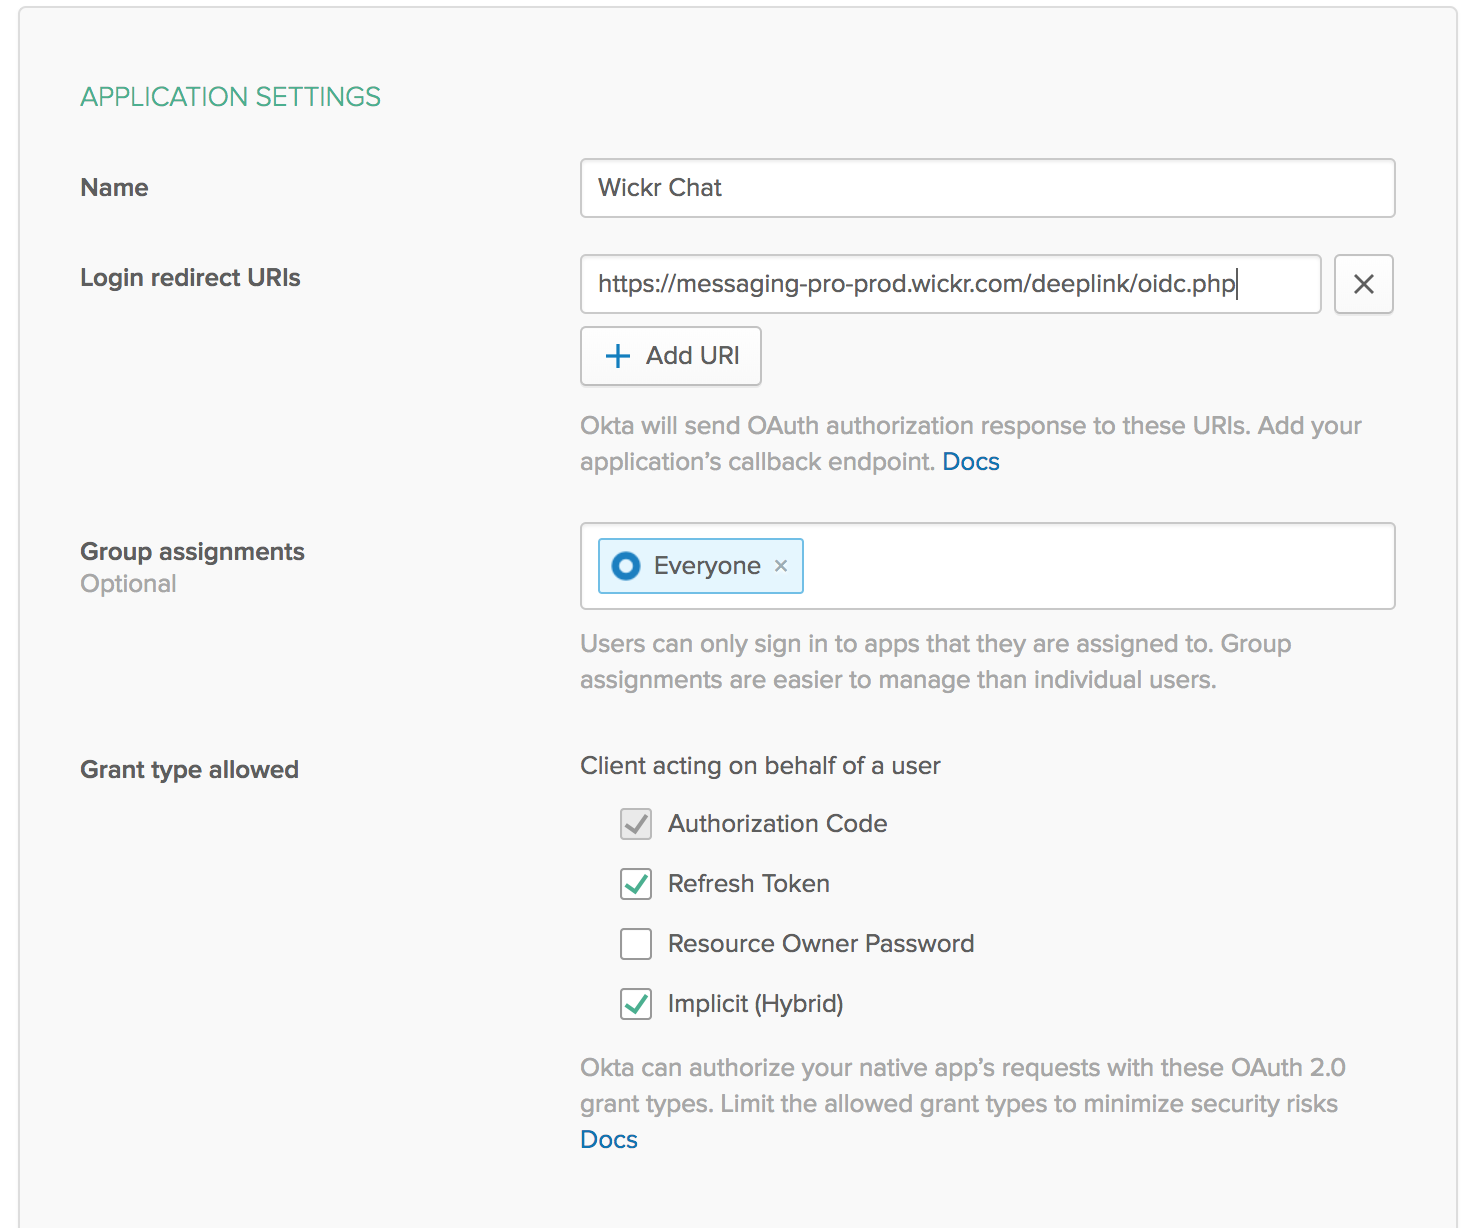This screenshot has width=1468, height=1228.
Task: Click the Refresh Token label
Action: click(x=749, y=884)
